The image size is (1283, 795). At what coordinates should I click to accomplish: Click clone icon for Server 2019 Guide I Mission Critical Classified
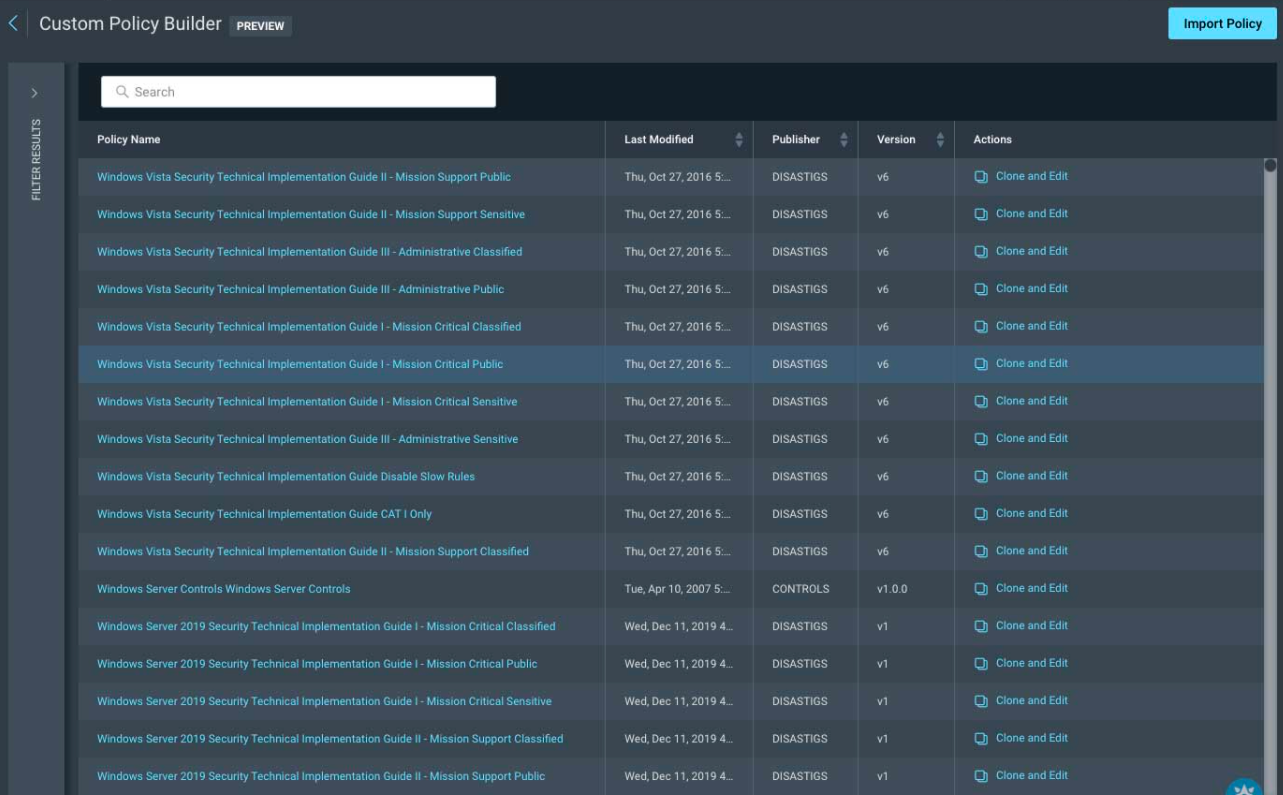981,627
